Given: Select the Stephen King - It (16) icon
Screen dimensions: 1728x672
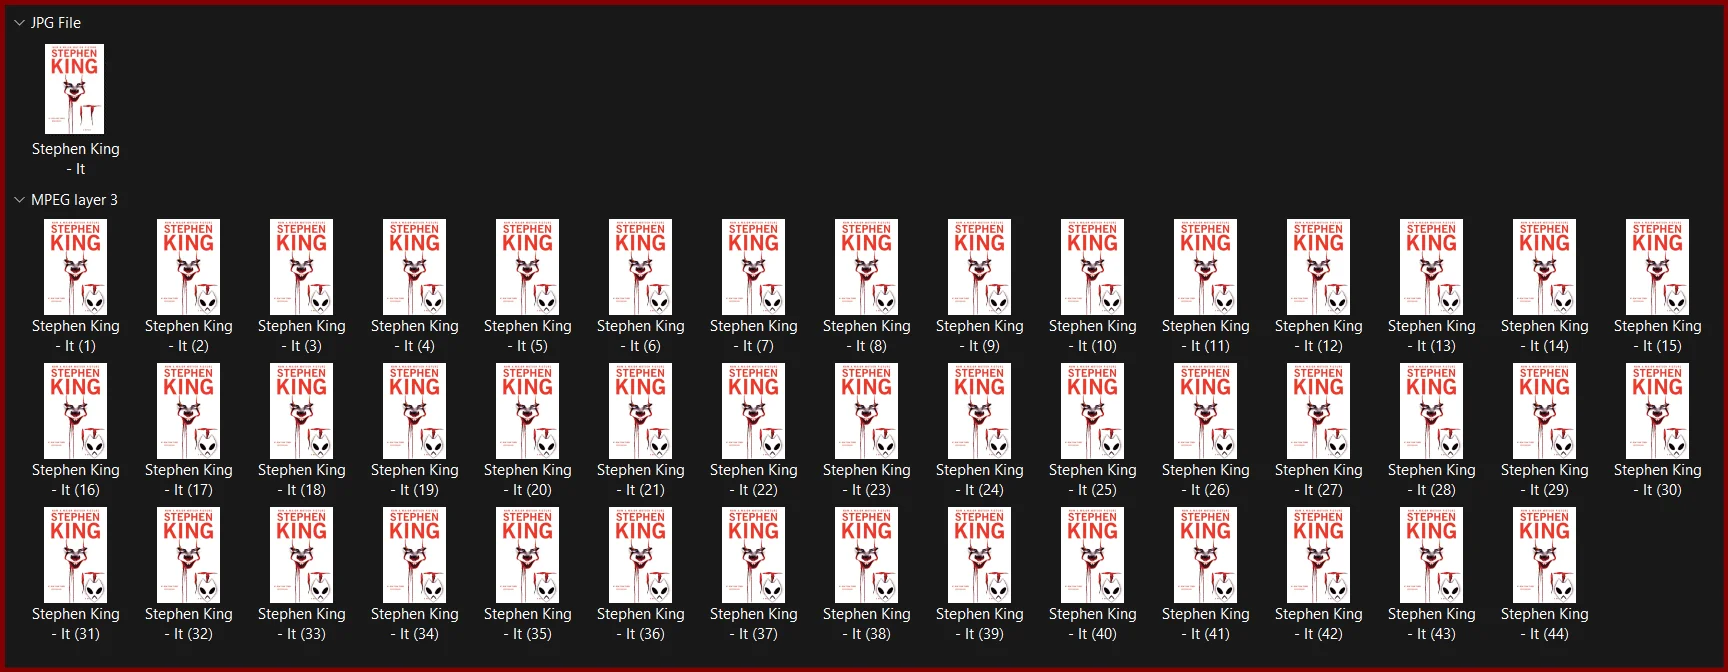Looking at the screenshot, I should [75, 411].
